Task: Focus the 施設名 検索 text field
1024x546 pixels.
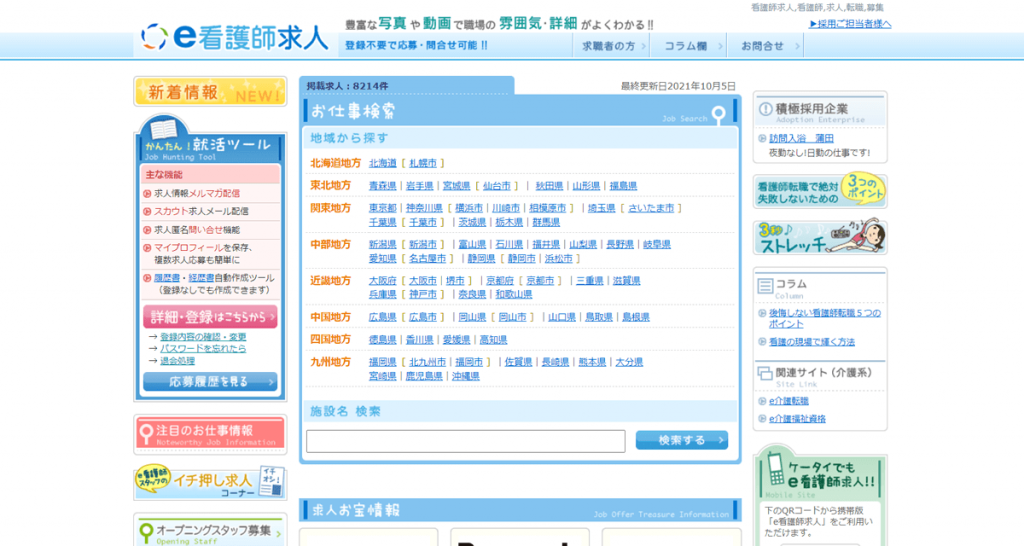Action: 466,441
